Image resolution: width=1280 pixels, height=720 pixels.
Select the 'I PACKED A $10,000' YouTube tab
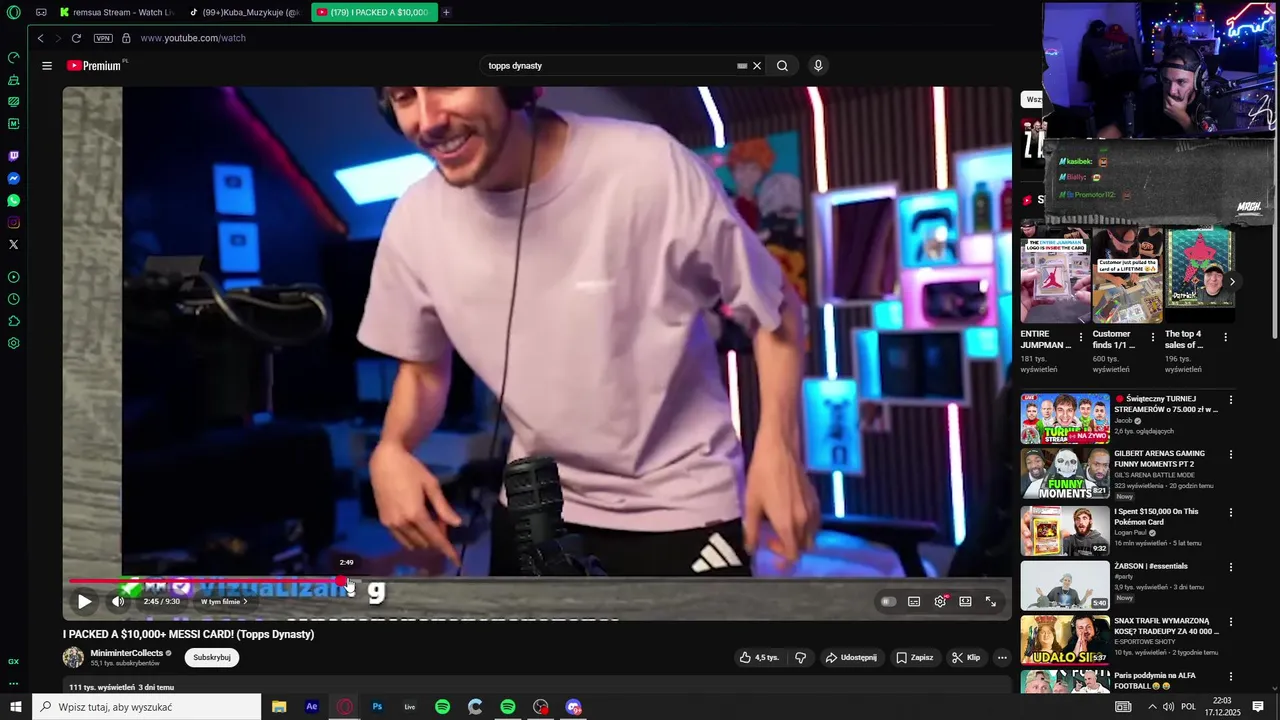click(374, 12)
